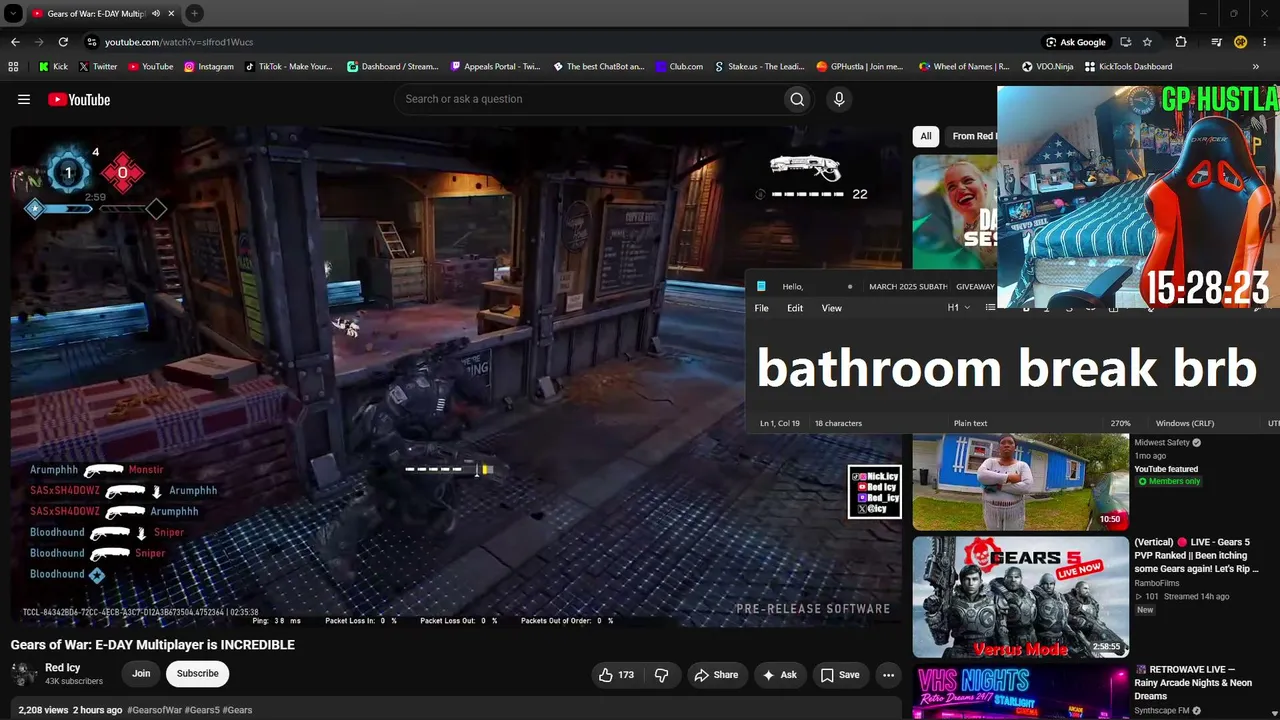Open the Red Icy channel avatar
Screen dimensions: 1280x720
point(24,674)
